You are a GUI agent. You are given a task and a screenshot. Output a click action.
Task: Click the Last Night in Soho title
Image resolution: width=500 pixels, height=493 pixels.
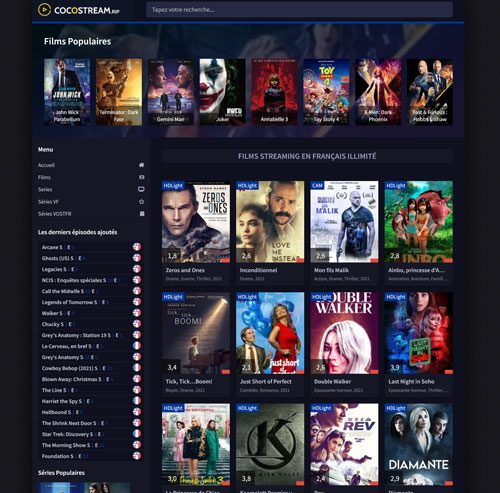(x=411, y=382)
